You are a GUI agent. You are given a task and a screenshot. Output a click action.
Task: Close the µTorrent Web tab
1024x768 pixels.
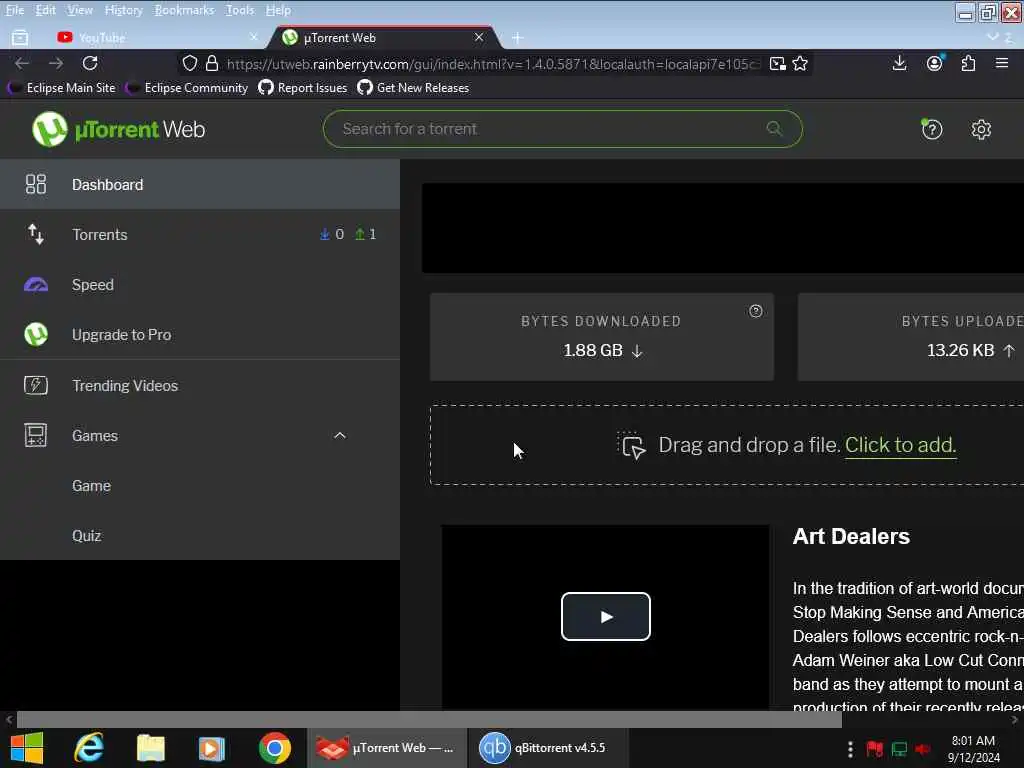[479, 37]
